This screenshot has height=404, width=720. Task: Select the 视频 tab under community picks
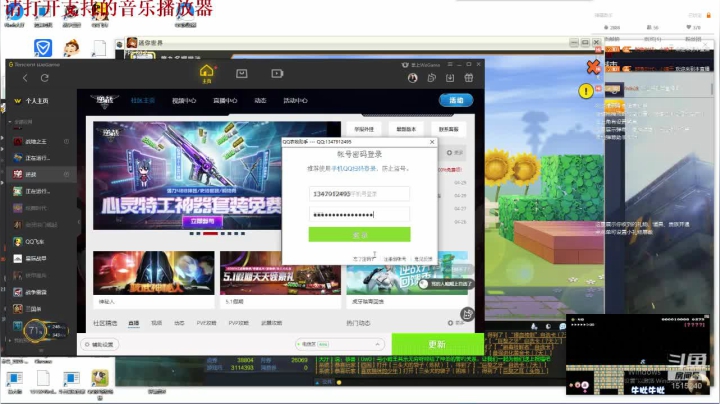[x=157, y=323]
